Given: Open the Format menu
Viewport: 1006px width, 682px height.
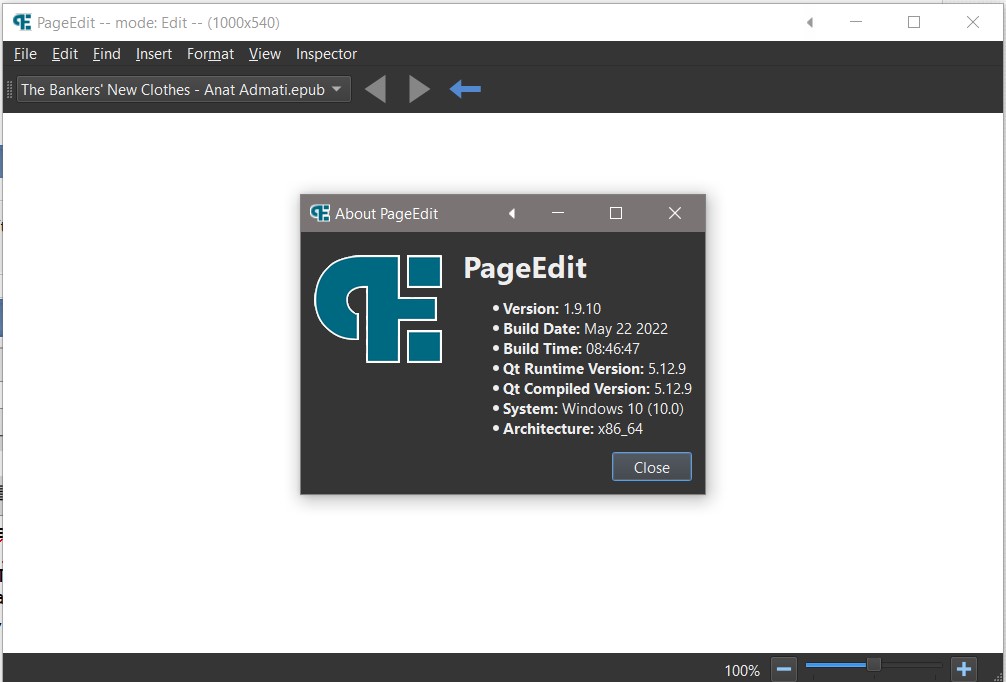Looking at the screenshot, I should [210, 54].
